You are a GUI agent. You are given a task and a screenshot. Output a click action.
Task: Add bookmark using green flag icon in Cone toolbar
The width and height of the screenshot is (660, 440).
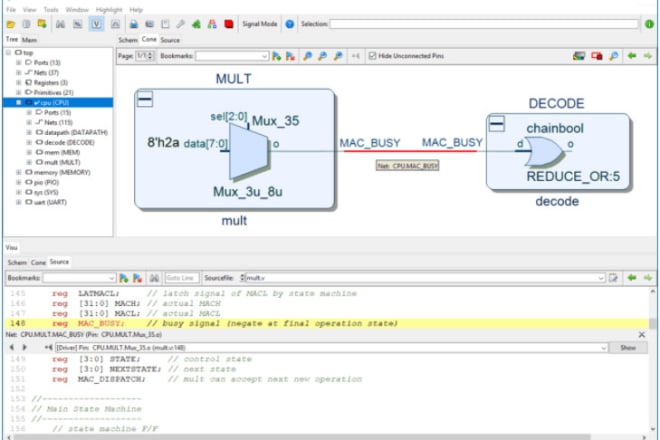pyautogui.click(x=277, y=56)
